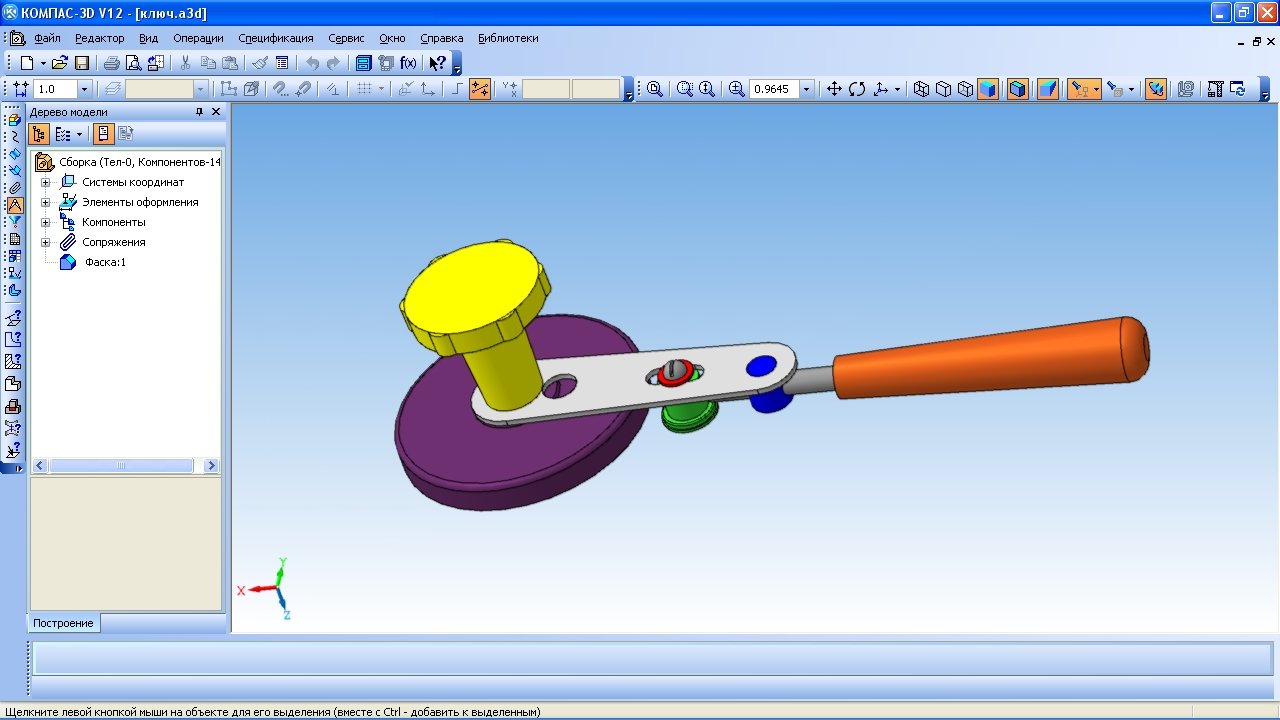This screenshot has height=720, width=1280.
Task: Open the Библиотеки menu
Action: coord(508,38)
